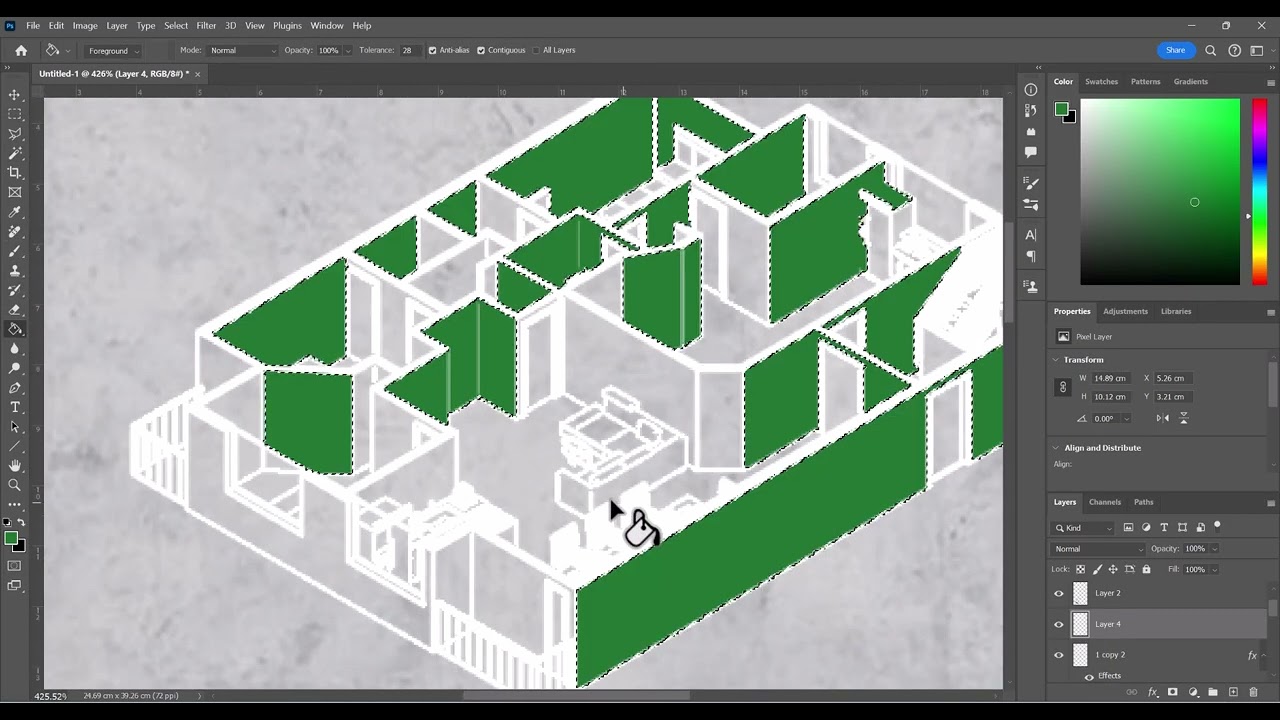Screen dimensions: 1280x720
Task: Add a layer mask
Action: (1173, 692)
